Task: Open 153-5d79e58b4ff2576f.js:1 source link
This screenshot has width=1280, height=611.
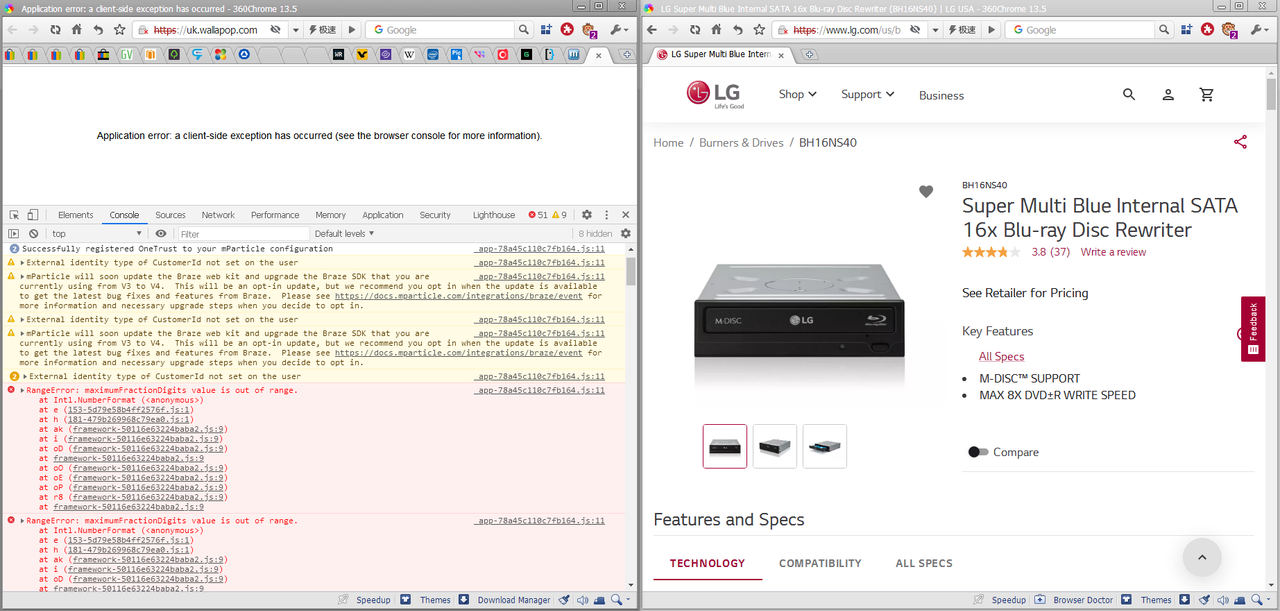Action: pyautogui.click(x=128, y=410)
